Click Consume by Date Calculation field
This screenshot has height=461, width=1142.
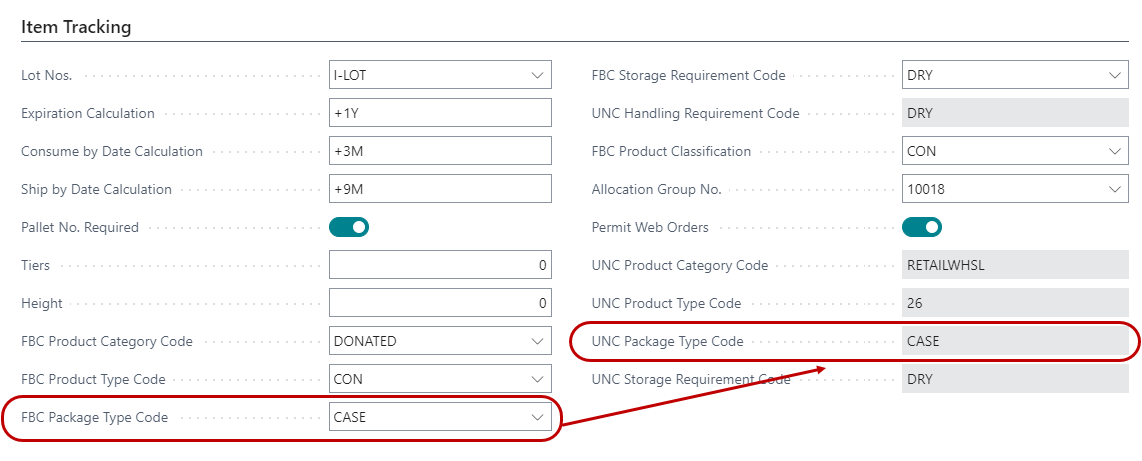coord(440,151)
